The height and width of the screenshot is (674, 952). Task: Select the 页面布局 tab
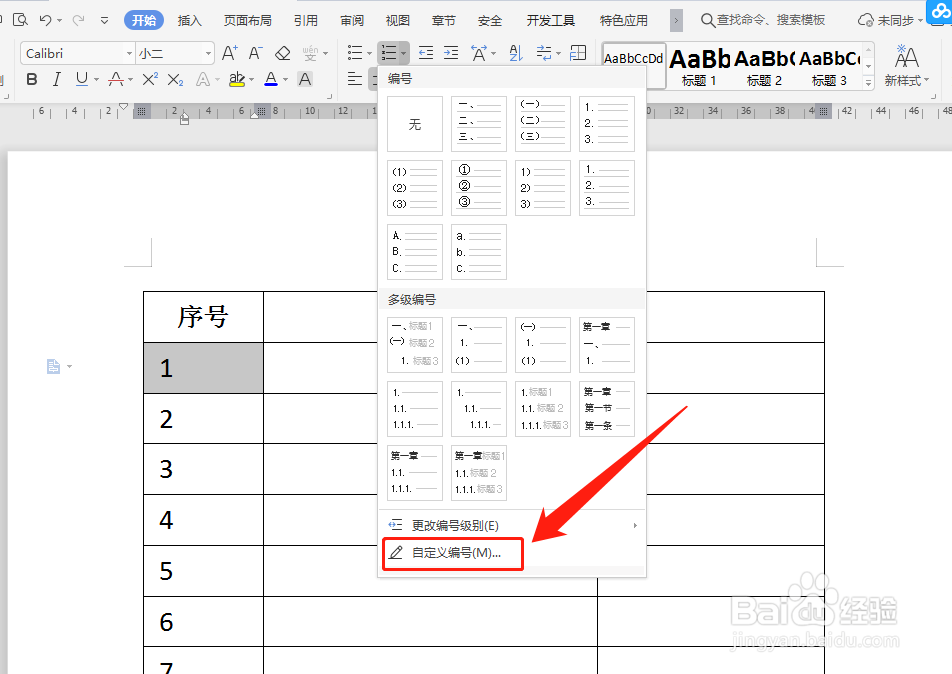click(x=247, y=20)
